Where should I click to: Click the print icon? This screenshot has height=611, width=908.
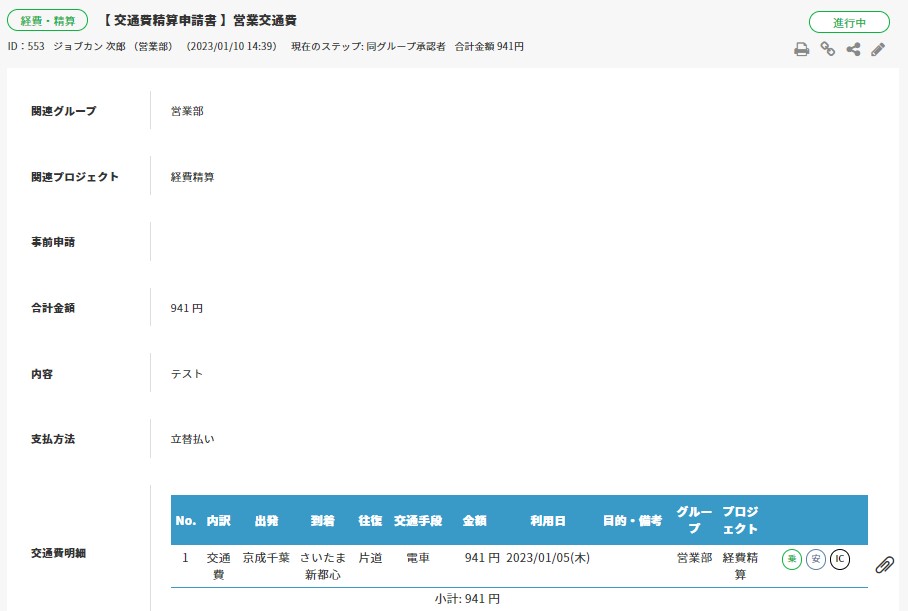pyautogui.click(x=801, y=49)
